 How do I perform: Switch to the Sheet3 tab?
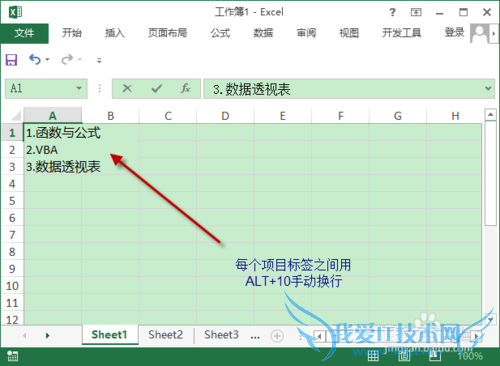tap(221, 334)
